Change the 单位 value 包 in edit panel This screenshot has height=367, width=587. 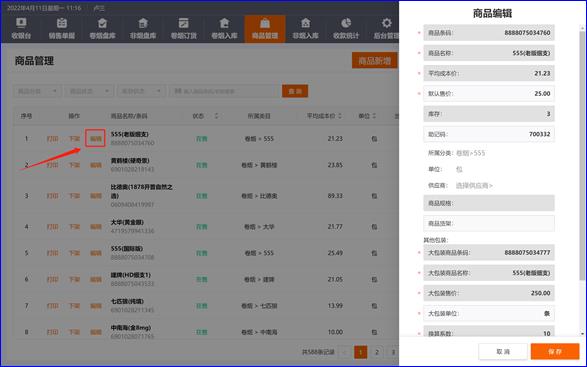[459, 169]
